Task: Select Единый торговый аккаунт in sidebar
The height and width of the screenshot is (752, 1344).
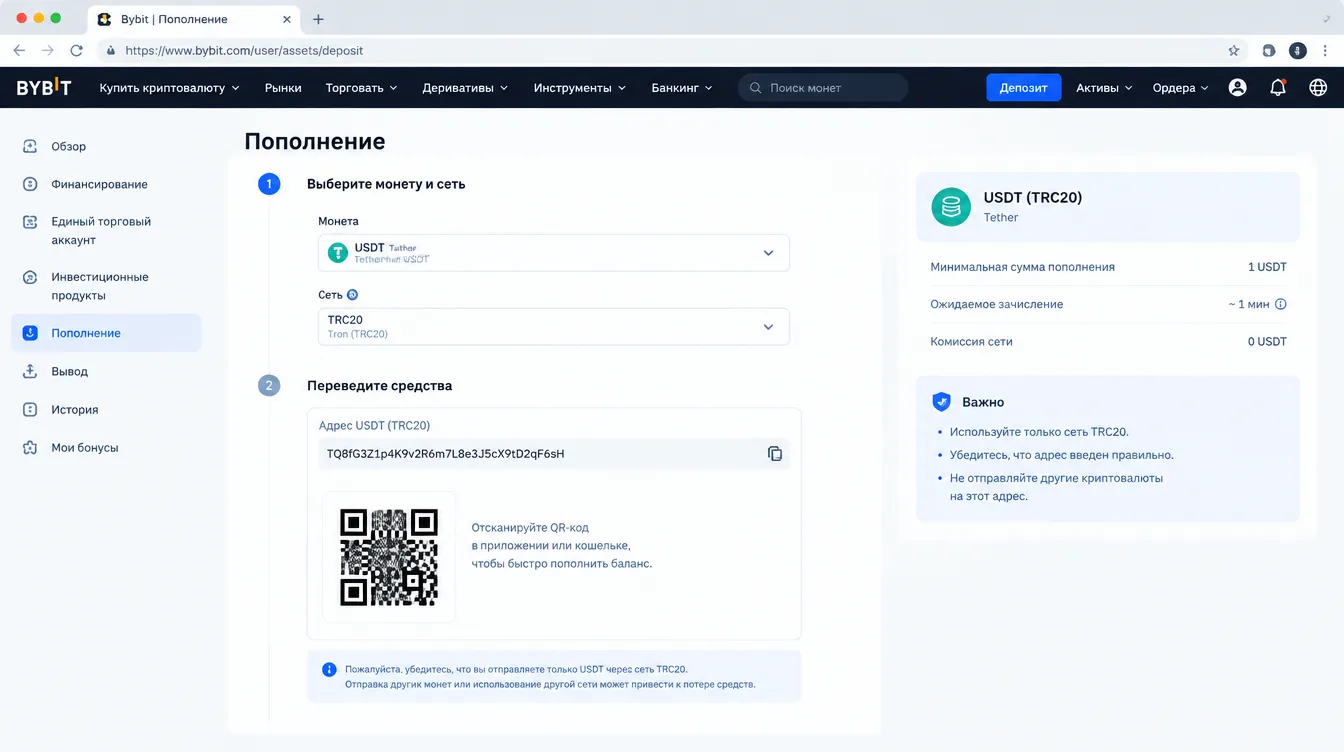Action: pyautogui.click(x=101, y=231)
